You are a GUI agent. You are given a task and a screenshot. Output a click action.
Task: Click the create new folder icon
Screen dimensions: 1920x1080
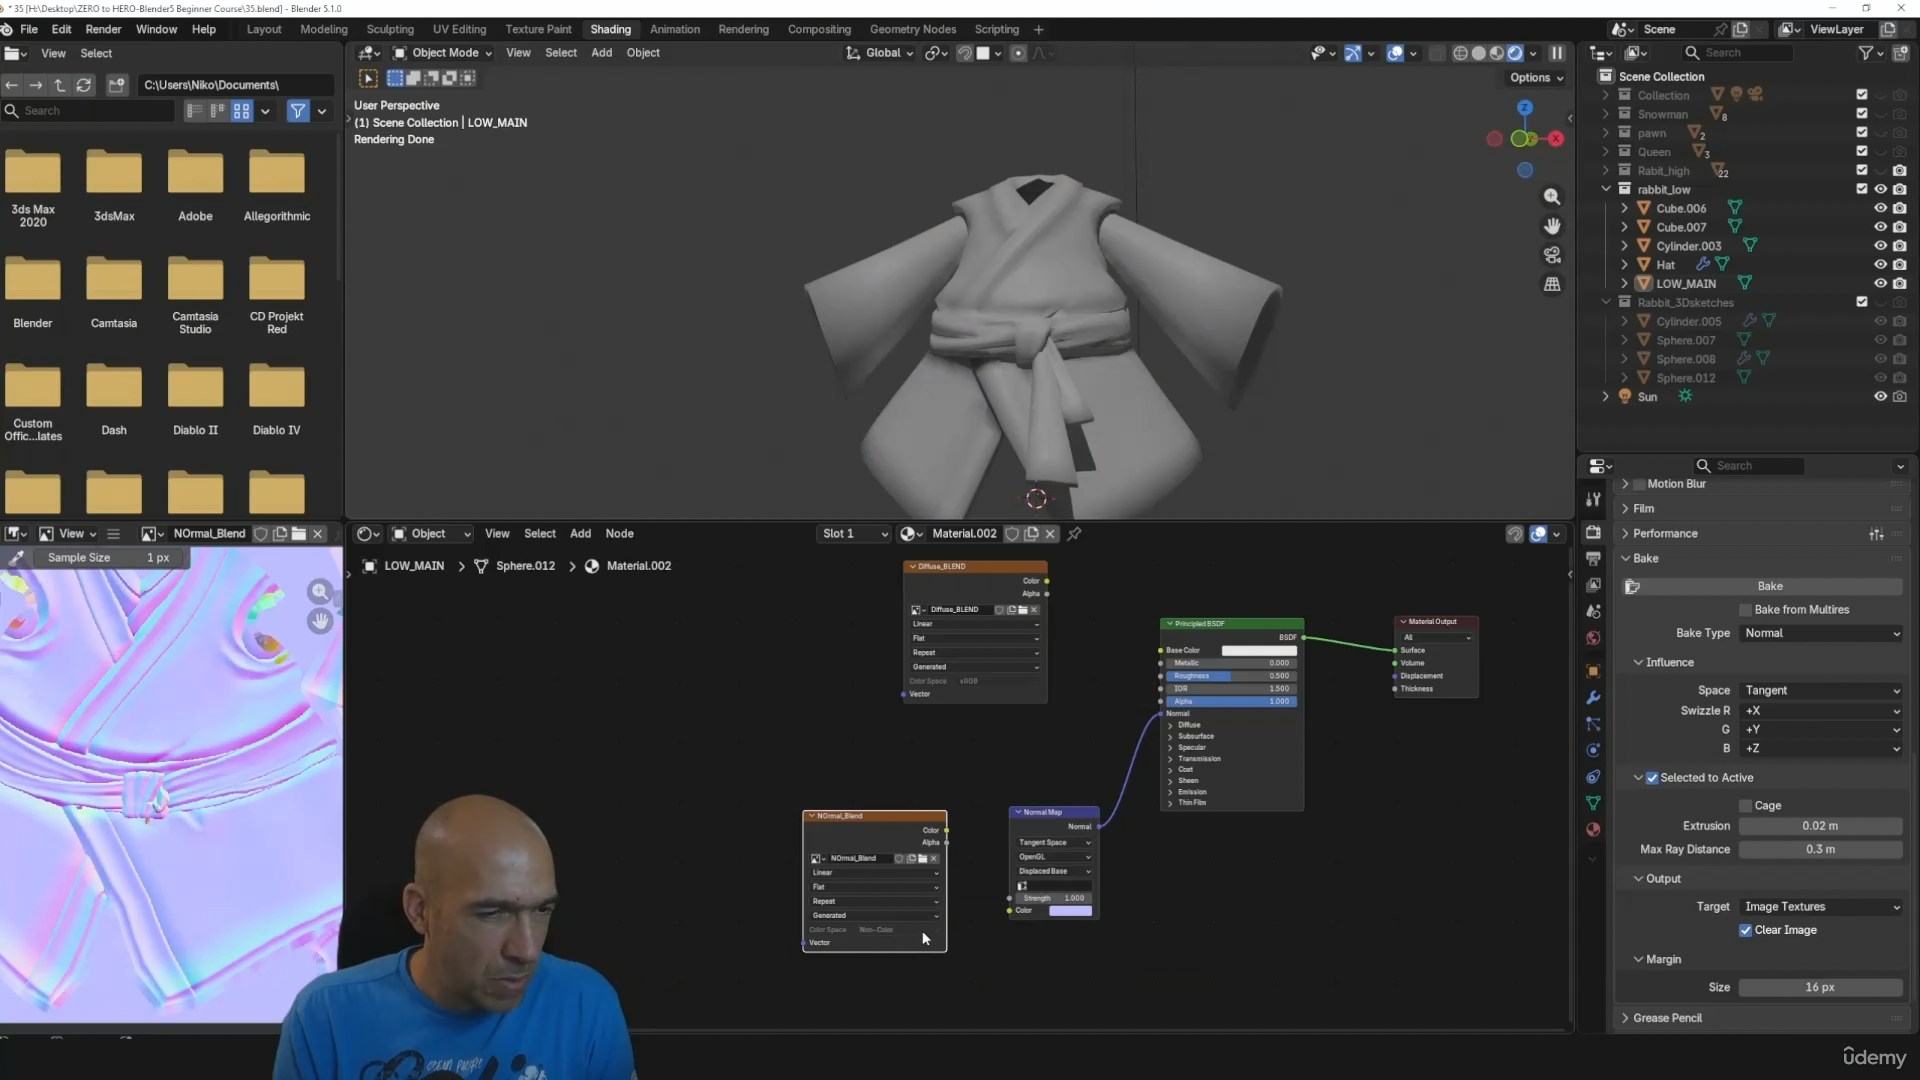(x=117, y=85)
